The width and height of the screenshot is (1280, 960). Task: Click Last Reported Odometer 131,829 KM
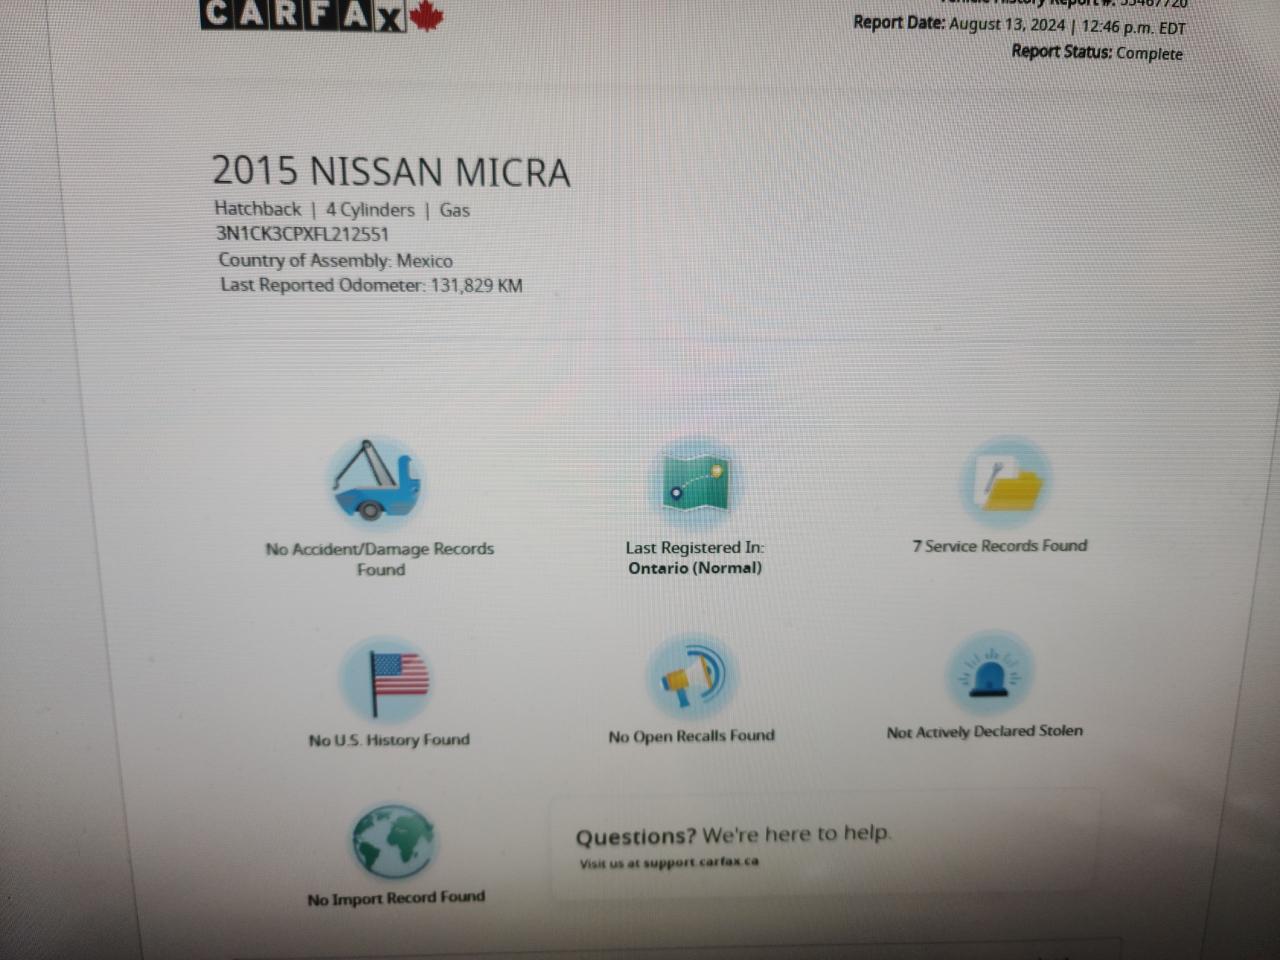pyautogui.click(x=371, y=286)
